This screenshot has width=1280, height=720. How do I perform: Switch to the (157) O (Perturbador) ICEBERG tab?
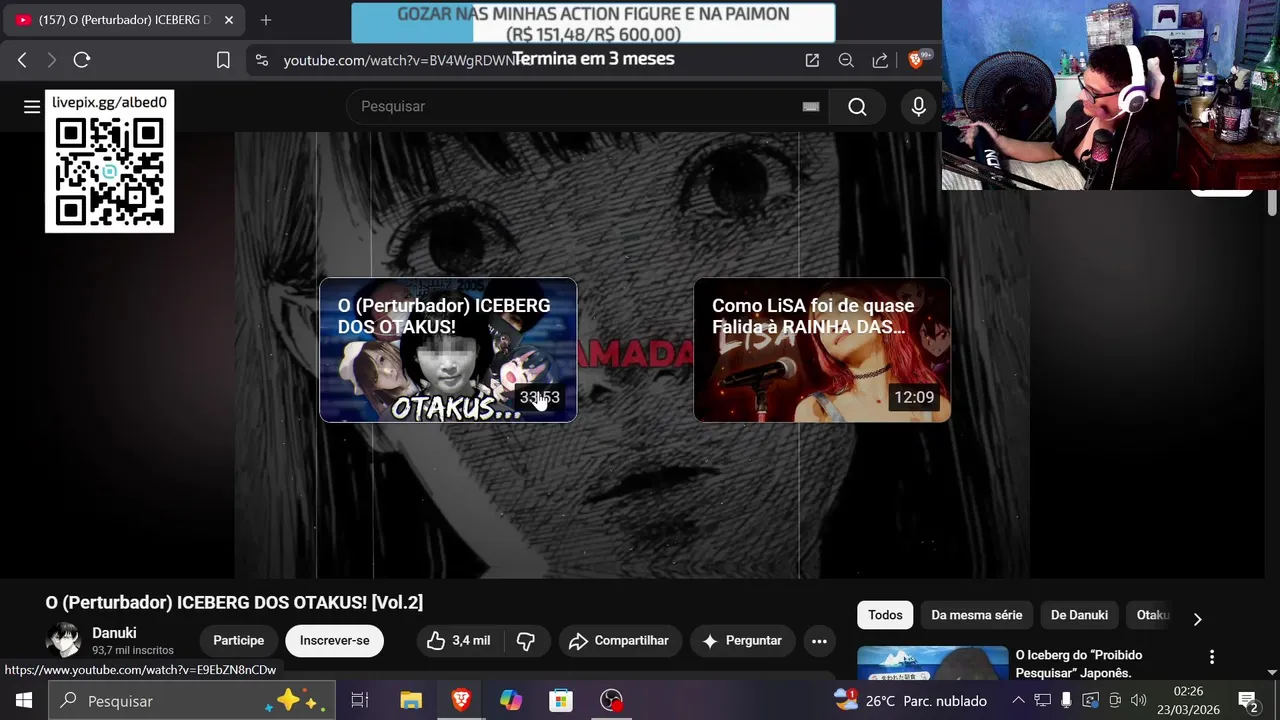pyautogui.click(x=125, y=20)
